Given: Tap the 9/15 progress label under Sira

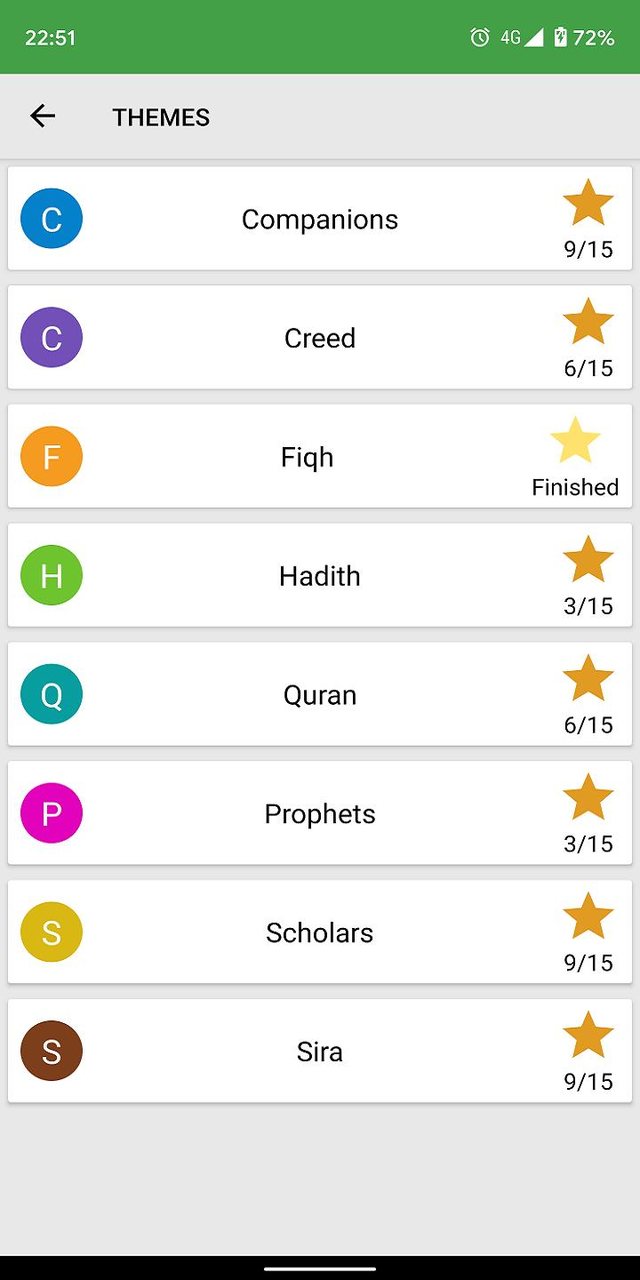Looking at the screenshot, I should click(x=589, y=1081).
